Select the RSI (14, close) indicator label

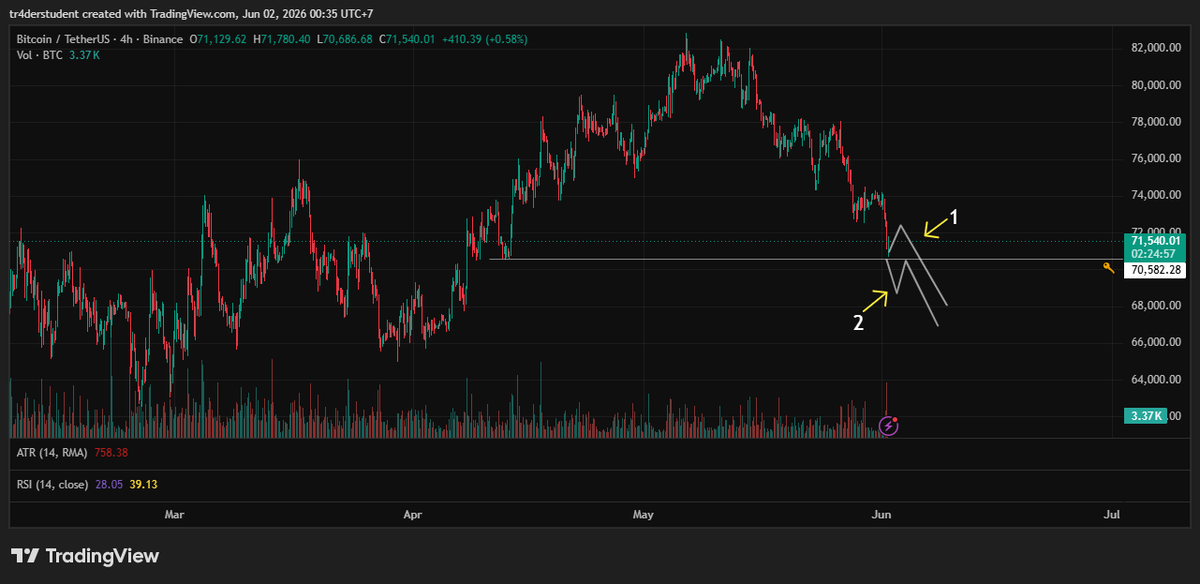[52, 484]
